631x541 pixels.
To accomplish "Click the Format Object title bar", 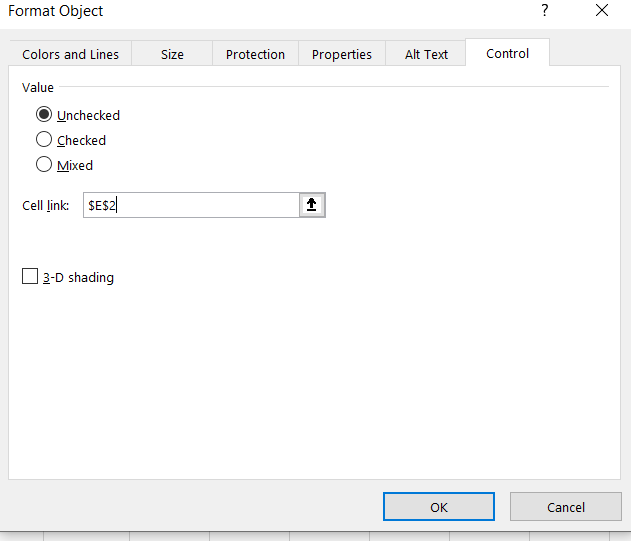I will (250, 11).
